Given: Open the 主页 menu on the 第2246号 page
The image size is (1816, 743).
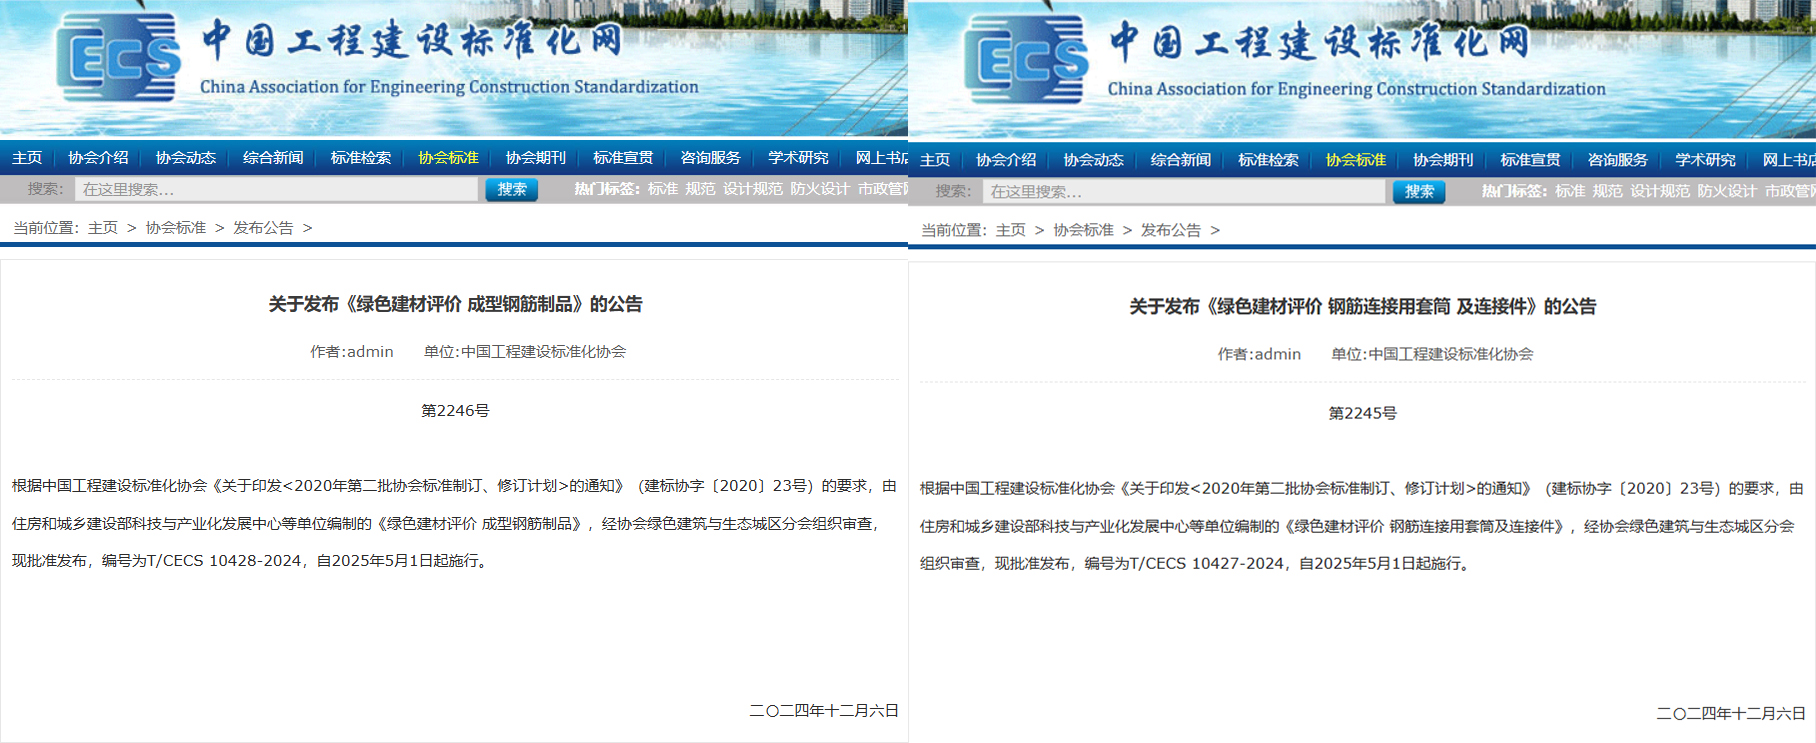Looking at the screenshot, I should pos(27,158).
